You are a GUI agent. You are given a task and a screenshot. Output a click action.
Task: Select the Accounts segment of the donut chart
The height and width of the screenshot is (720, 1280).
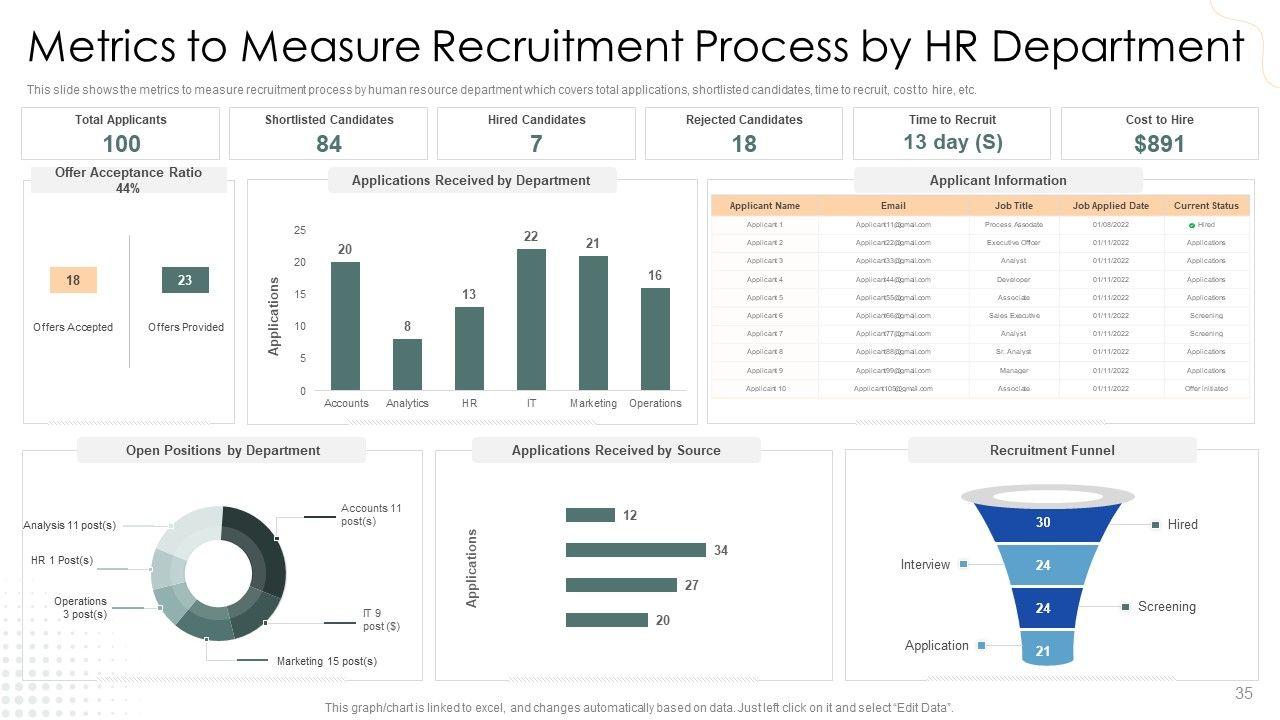coord(264,550)
